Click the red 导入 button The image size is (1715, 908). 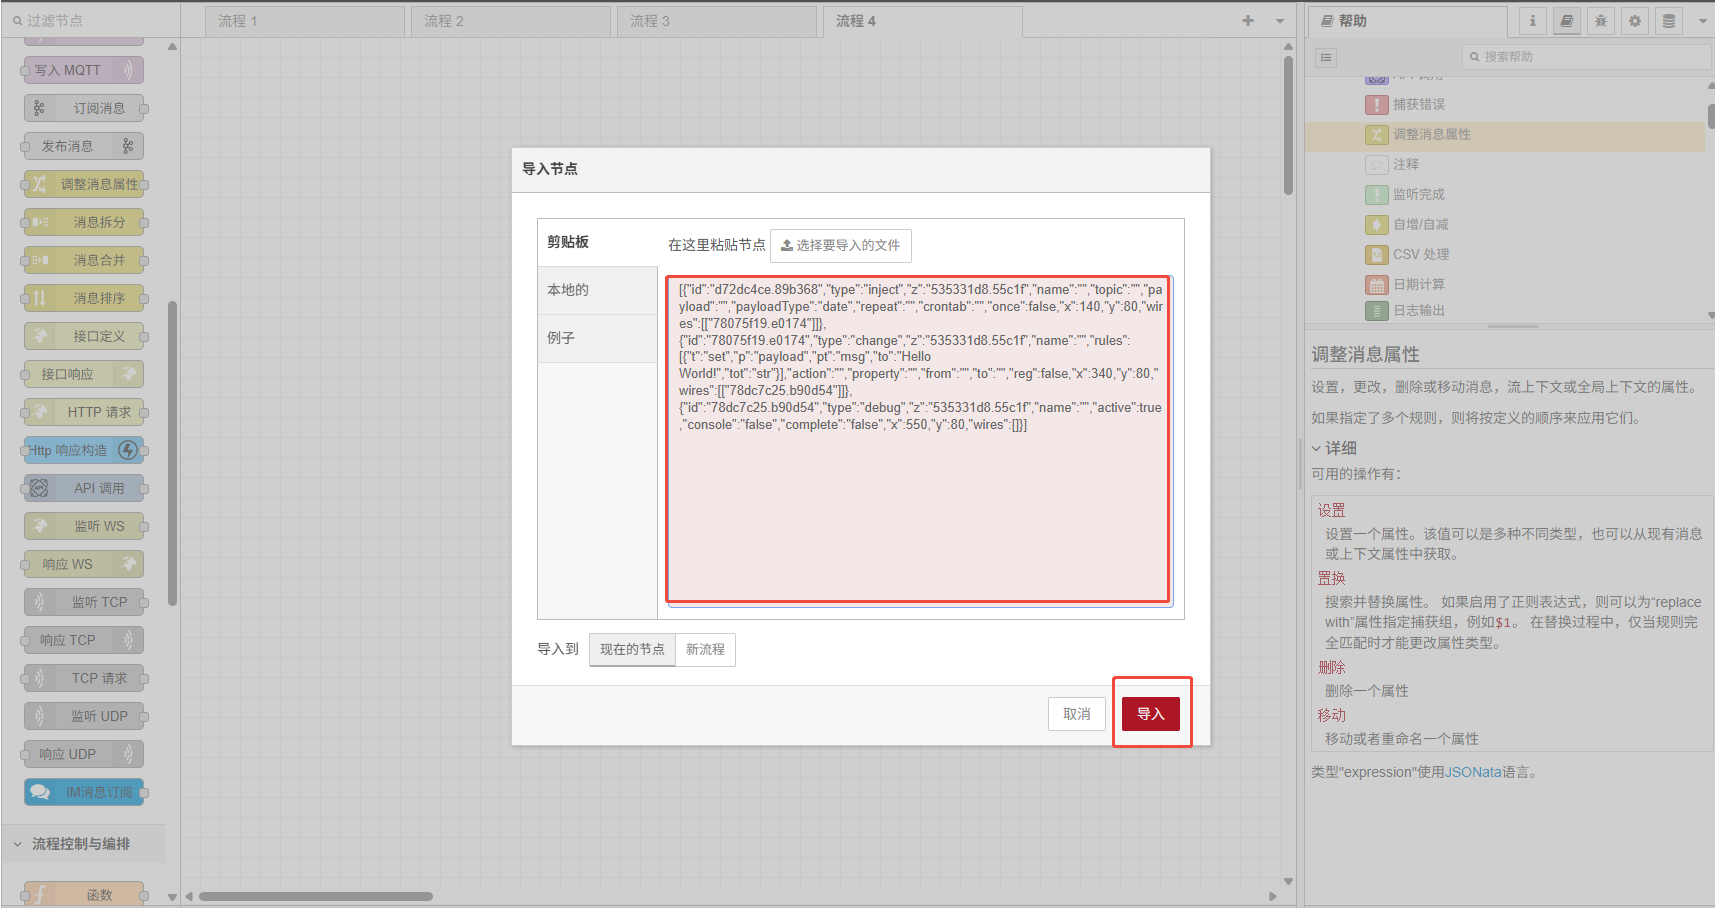[x=1150, y=714]
